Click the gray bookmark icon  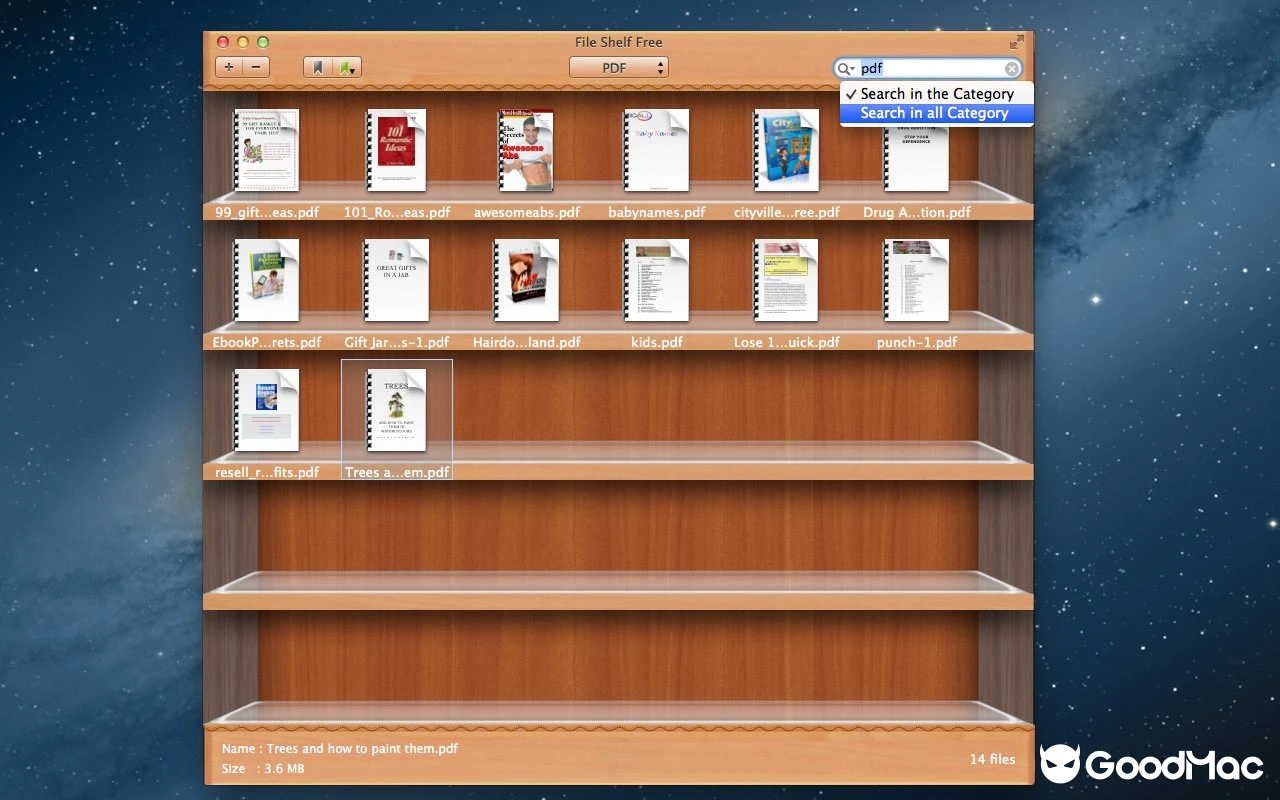point(318,67)
